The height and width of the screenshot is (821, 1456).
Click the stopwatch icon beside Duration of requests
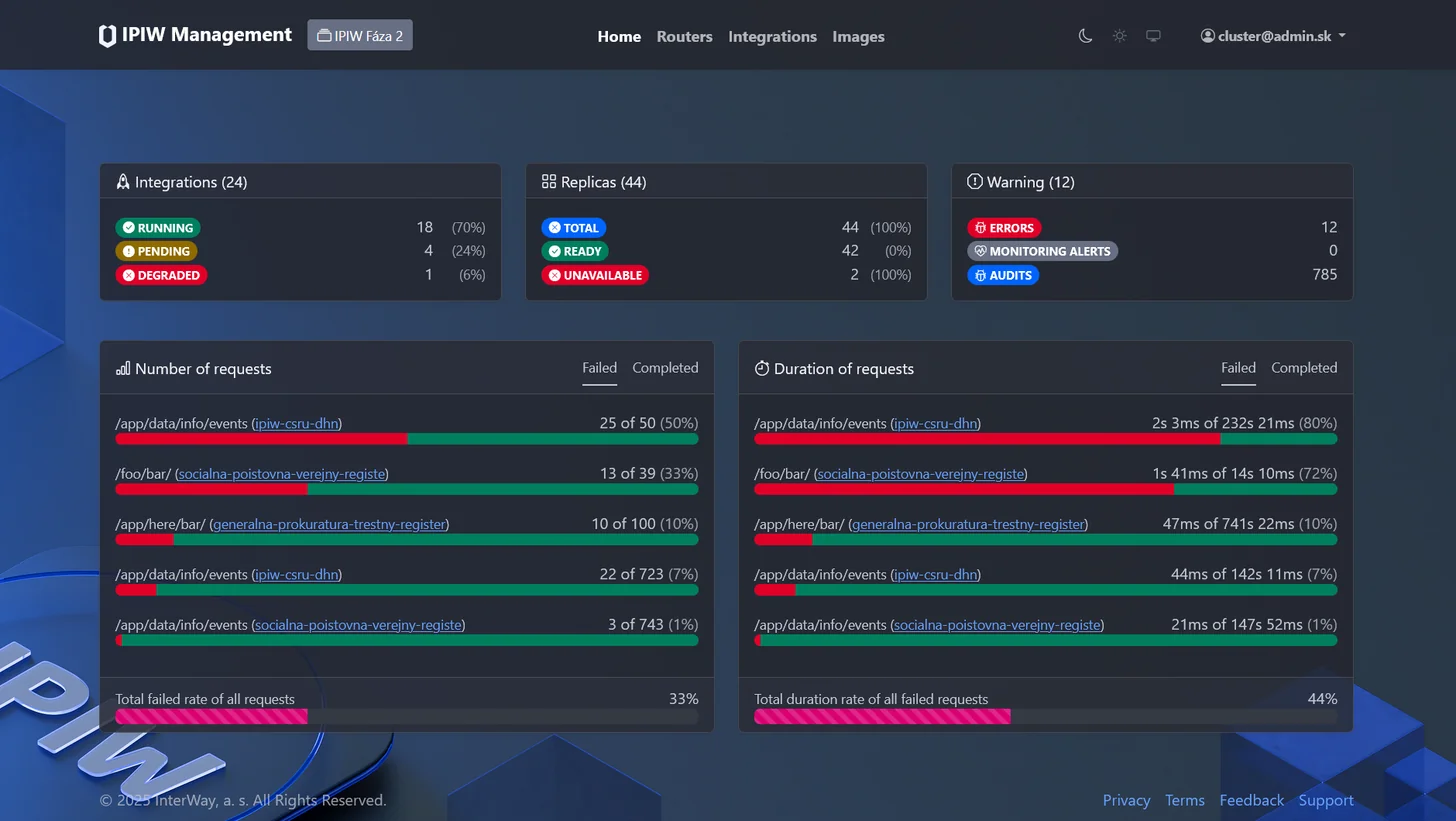click(x=762, y=368)
